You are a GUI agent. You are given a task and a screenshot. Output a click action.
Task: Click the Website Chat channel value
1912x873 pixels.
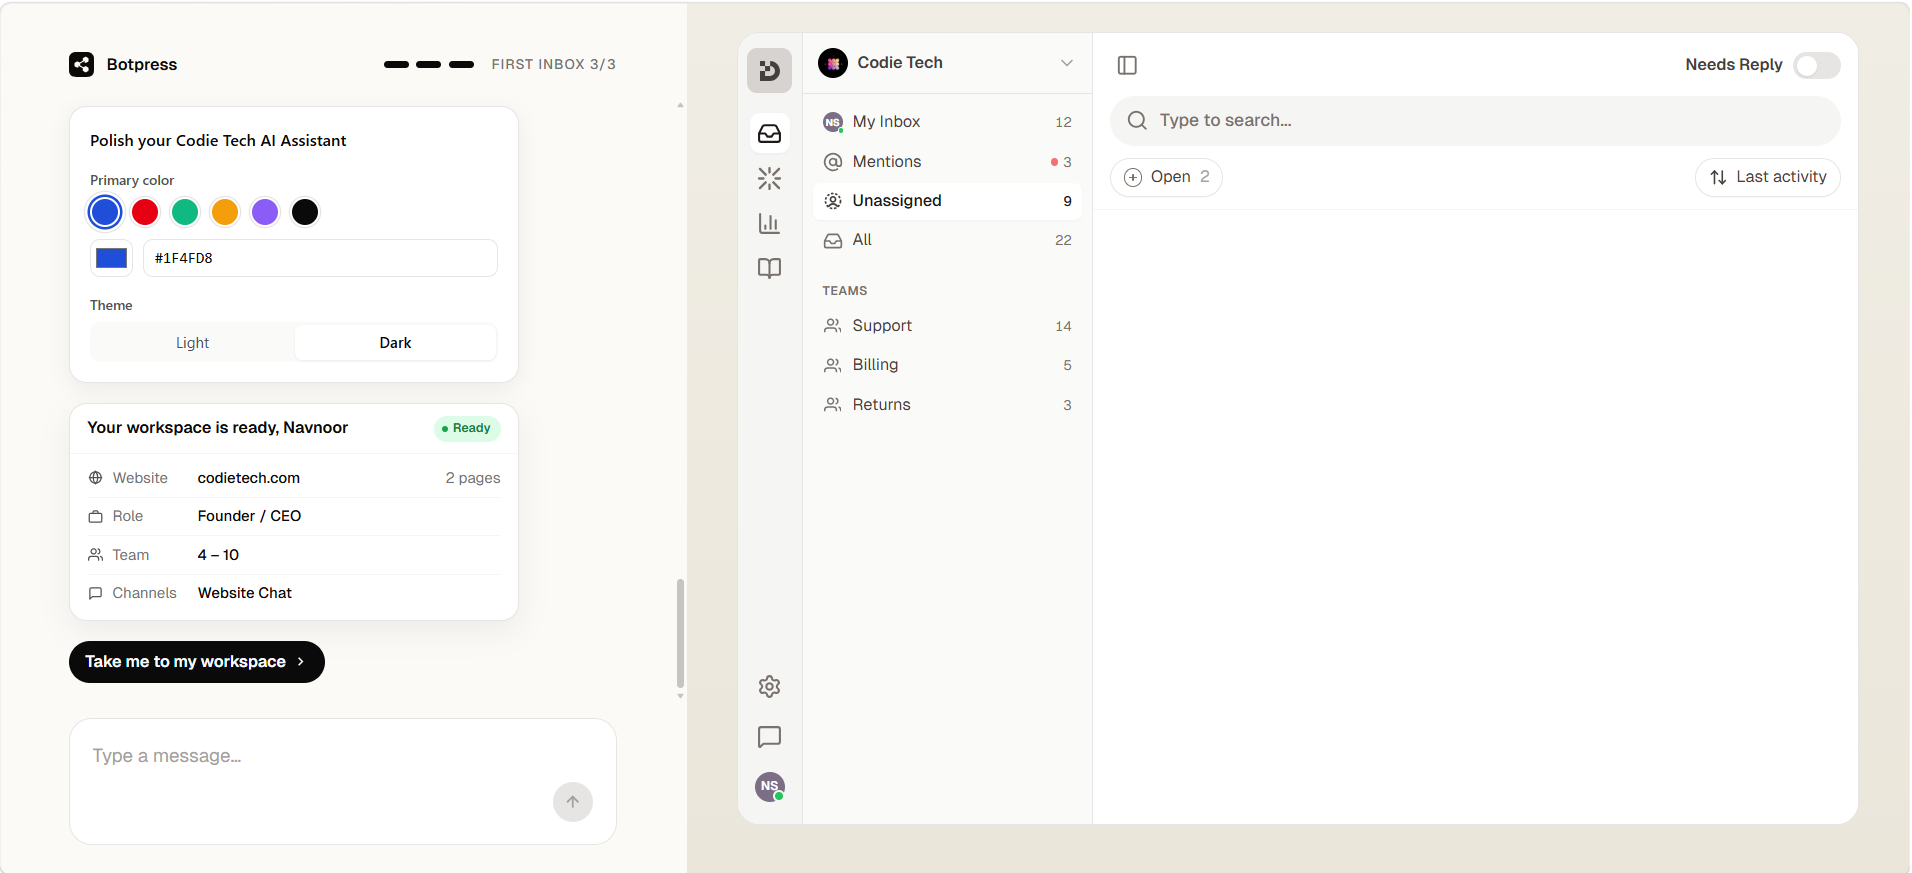tap(245, 593)
